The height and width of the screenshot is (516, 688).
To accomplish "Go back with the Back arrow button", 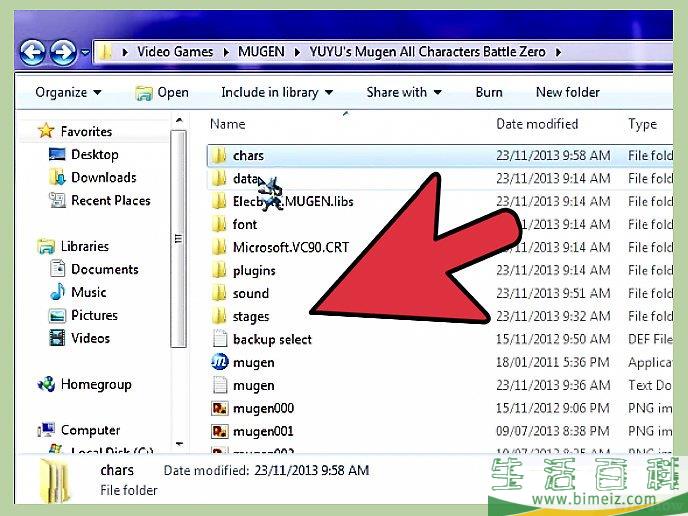I will [x=32, y=53].
